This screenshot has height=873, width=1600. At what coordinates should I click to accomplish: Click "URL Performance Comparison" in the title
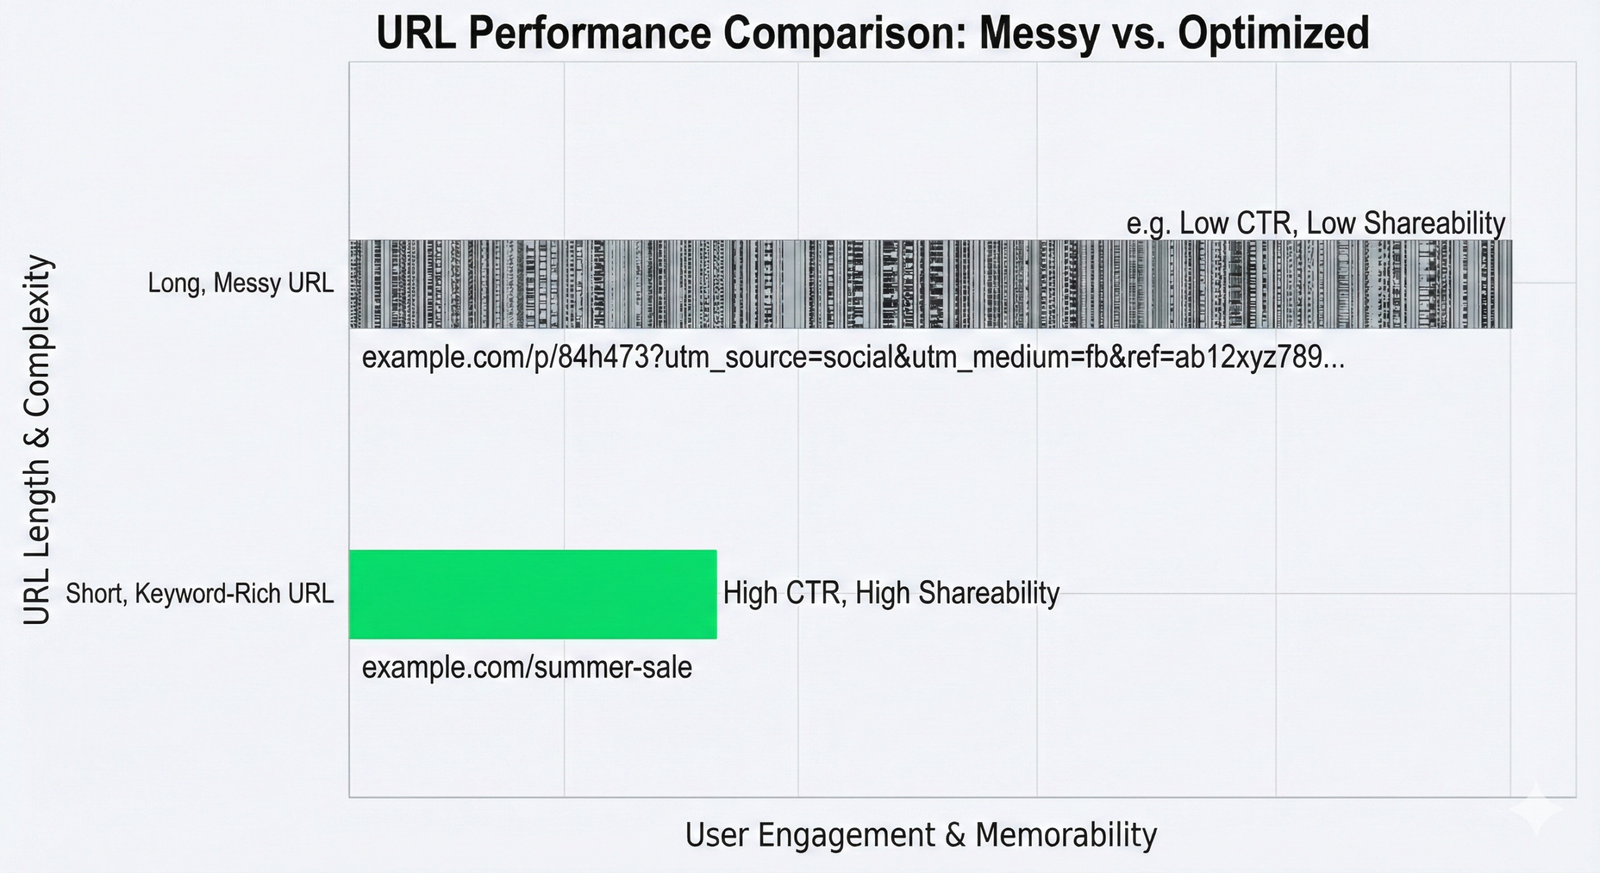click(670, 33)
